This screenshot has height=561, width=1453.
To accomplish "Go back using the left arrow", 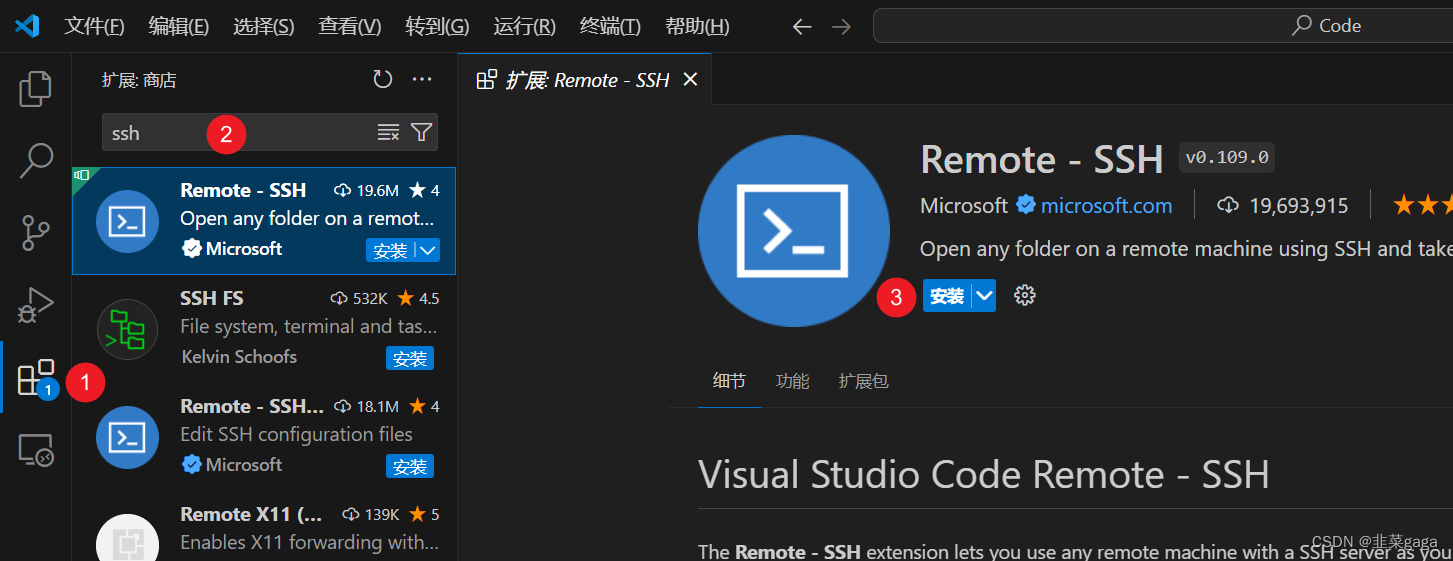I will (802, 27).
